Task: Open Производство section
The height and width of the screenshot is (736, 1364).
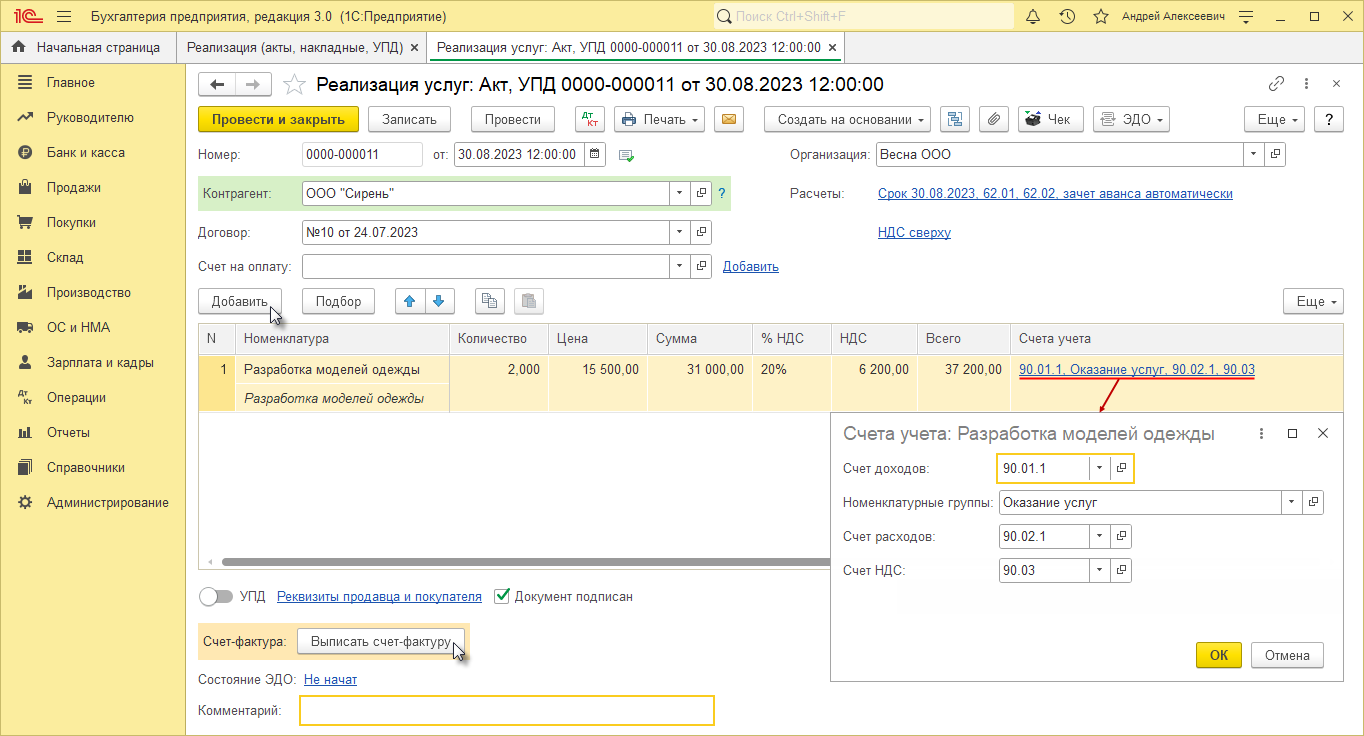Action: (x=89, y=292)
